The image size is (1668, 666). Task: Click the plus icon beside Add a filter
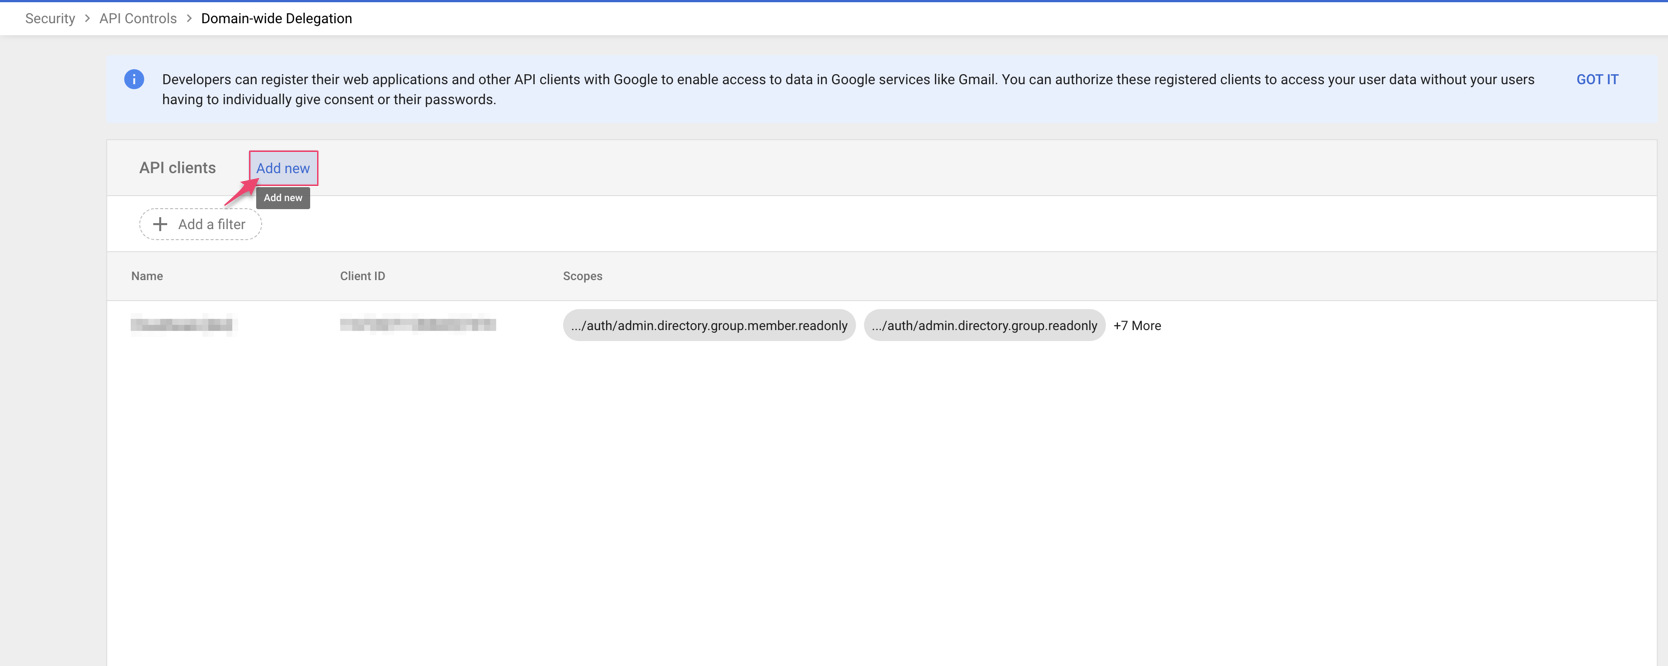click(160, 224)
